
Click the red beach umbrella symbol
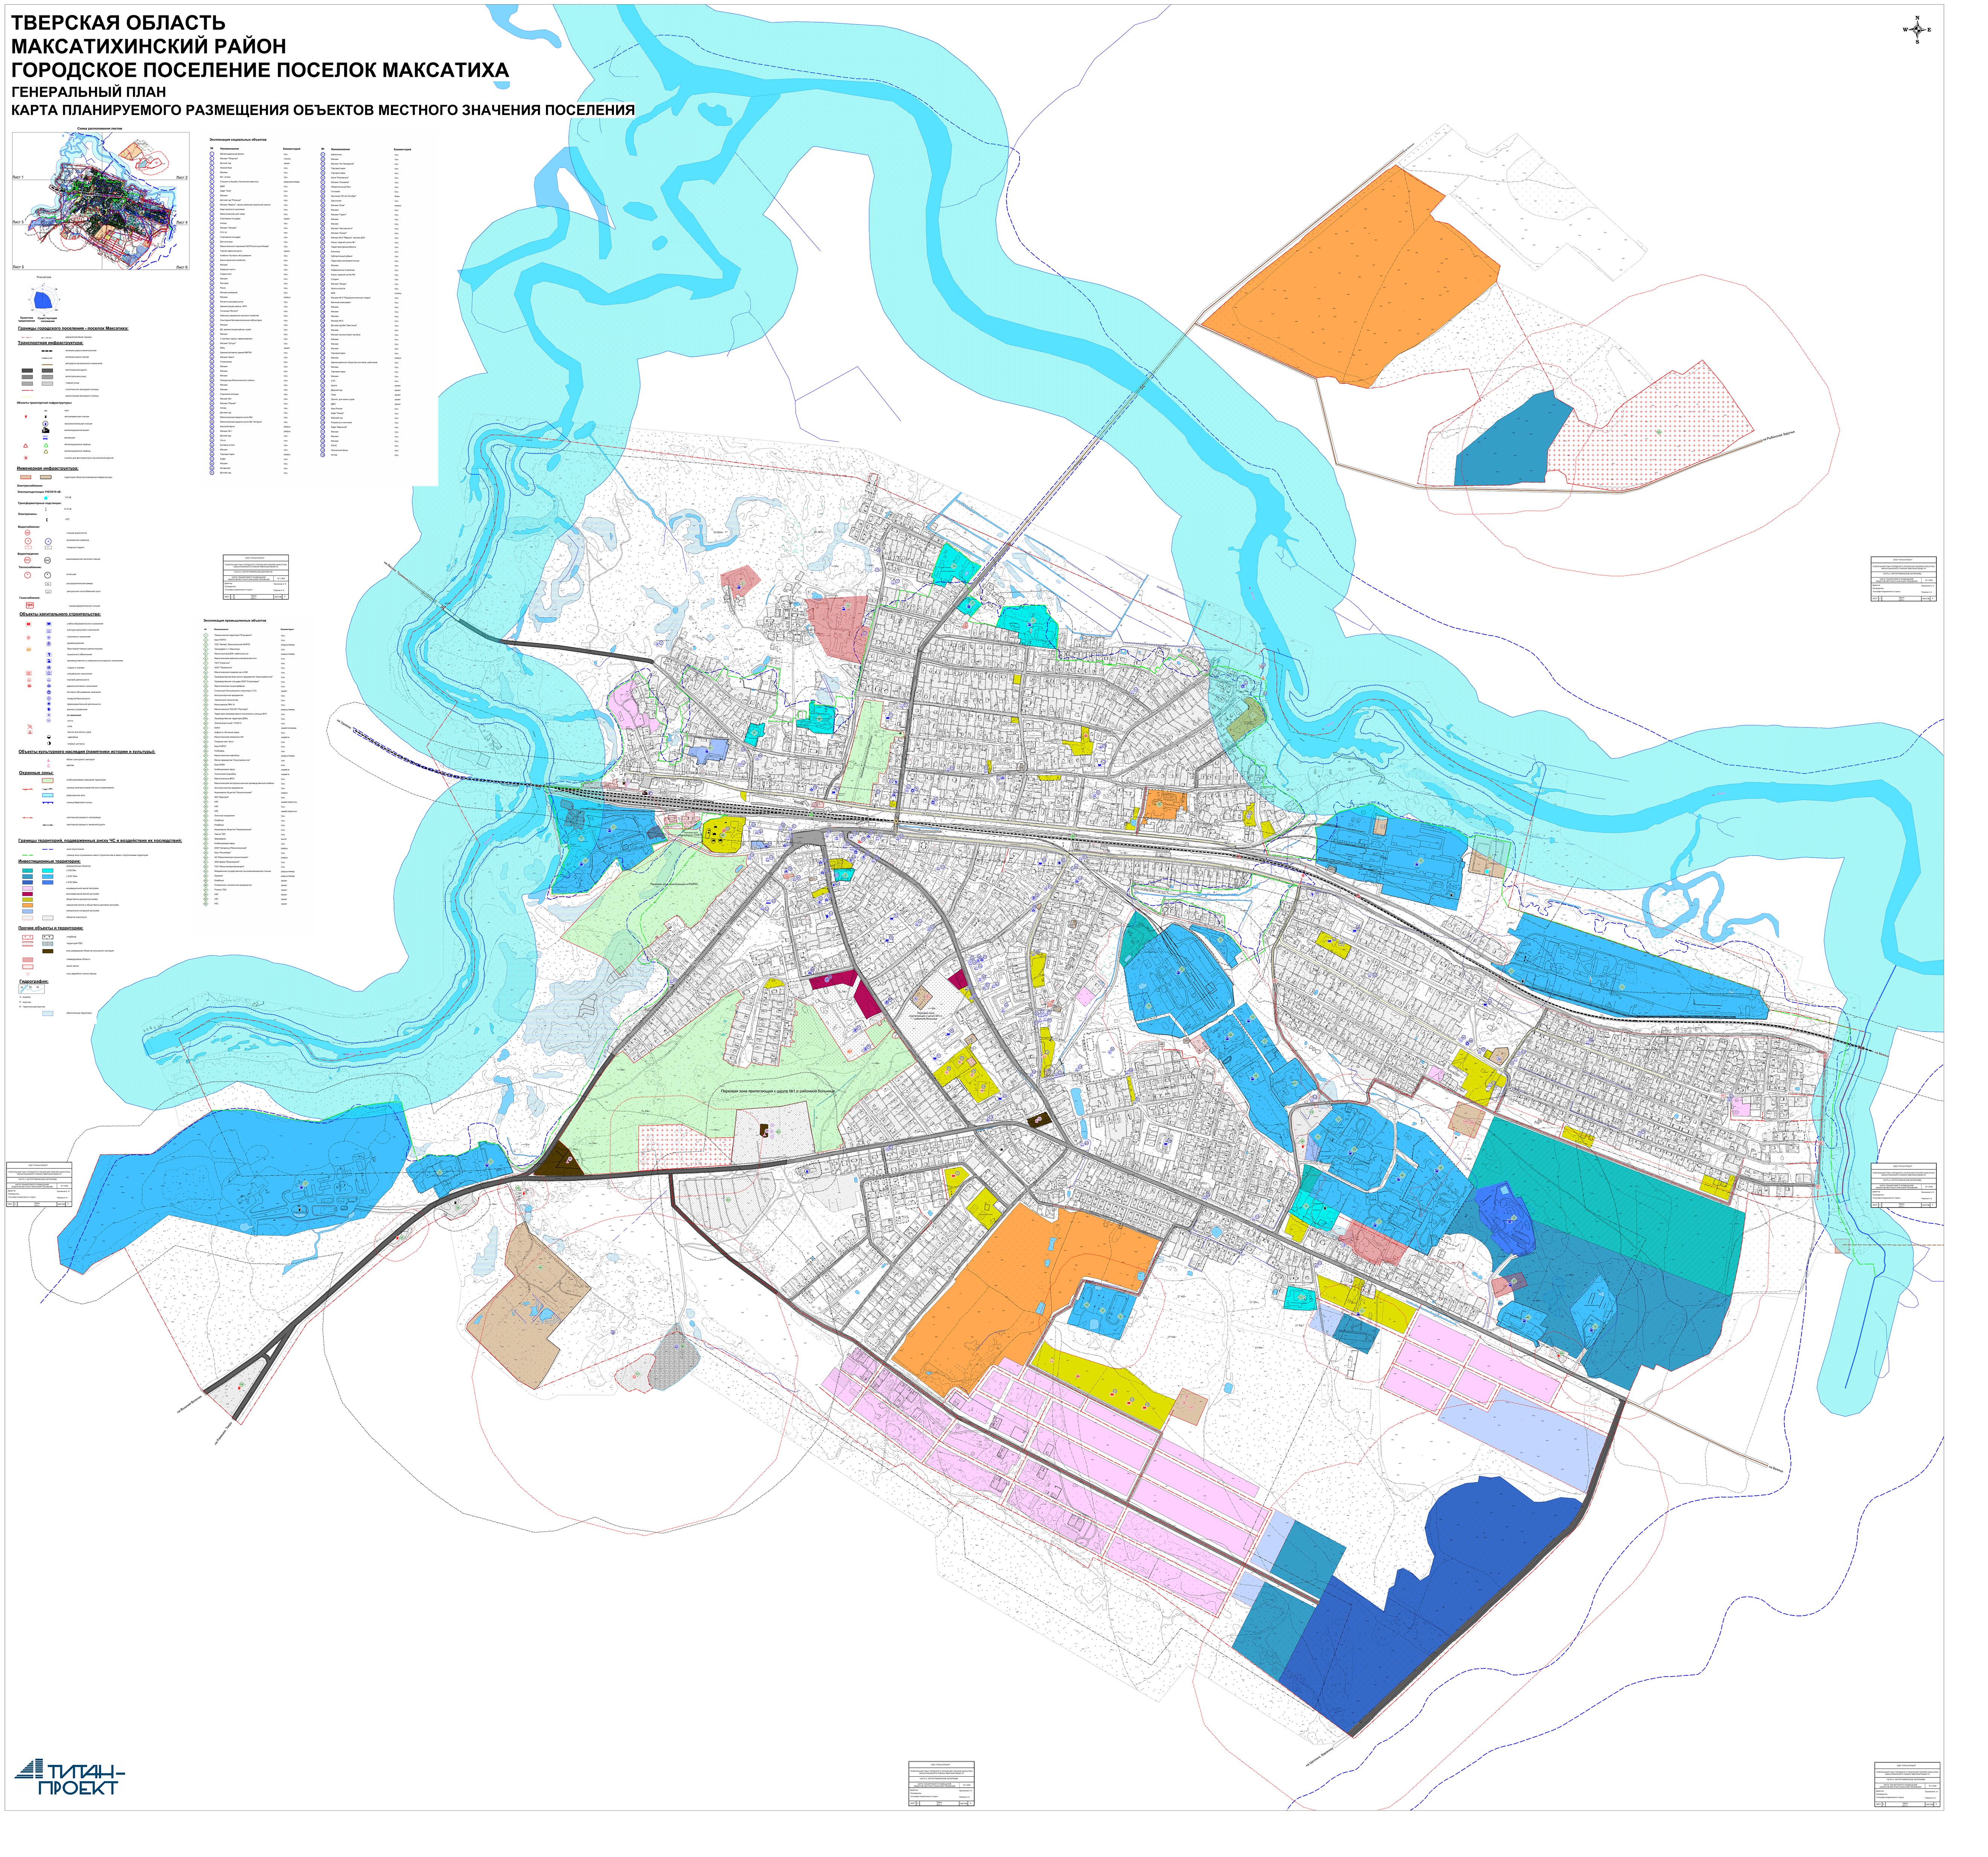click(x=30, y=727)
